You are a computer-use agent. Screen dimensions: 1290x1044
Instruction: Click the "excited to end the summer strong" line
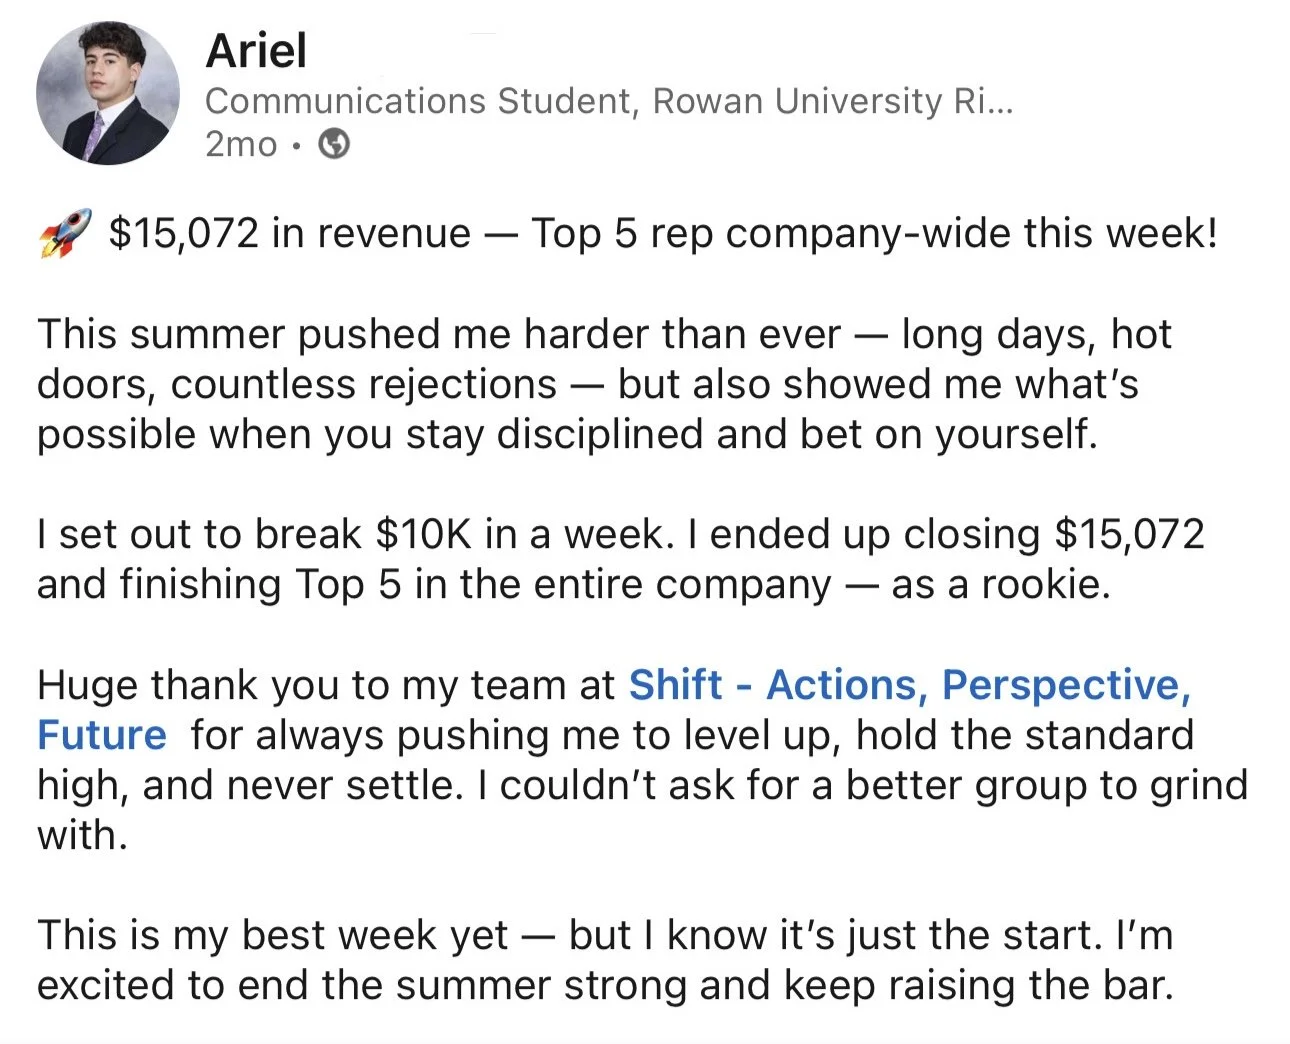[364, 985]
